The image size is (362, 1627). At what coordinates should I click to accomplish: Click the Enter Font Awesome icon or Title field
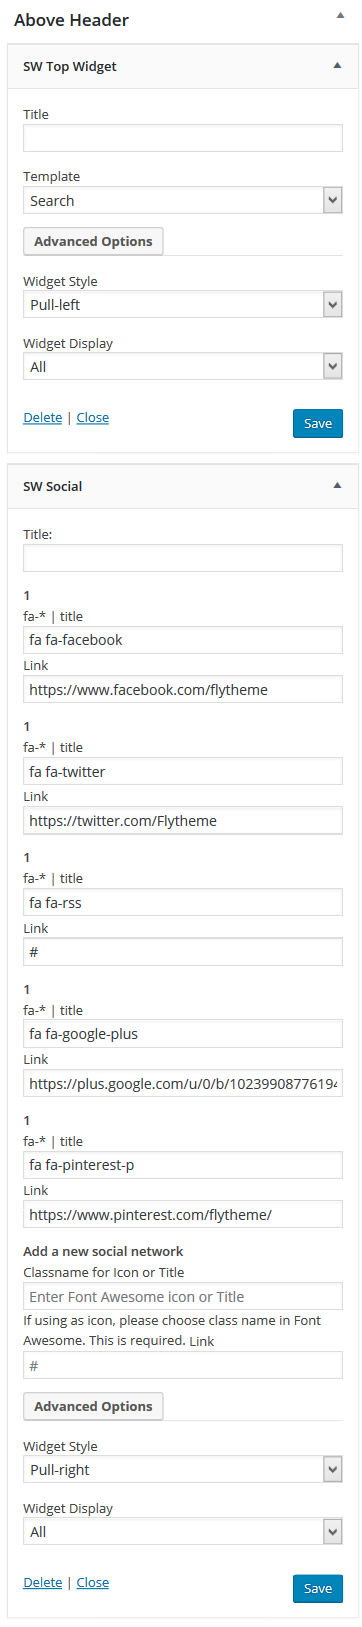(x=183, y=1297)
